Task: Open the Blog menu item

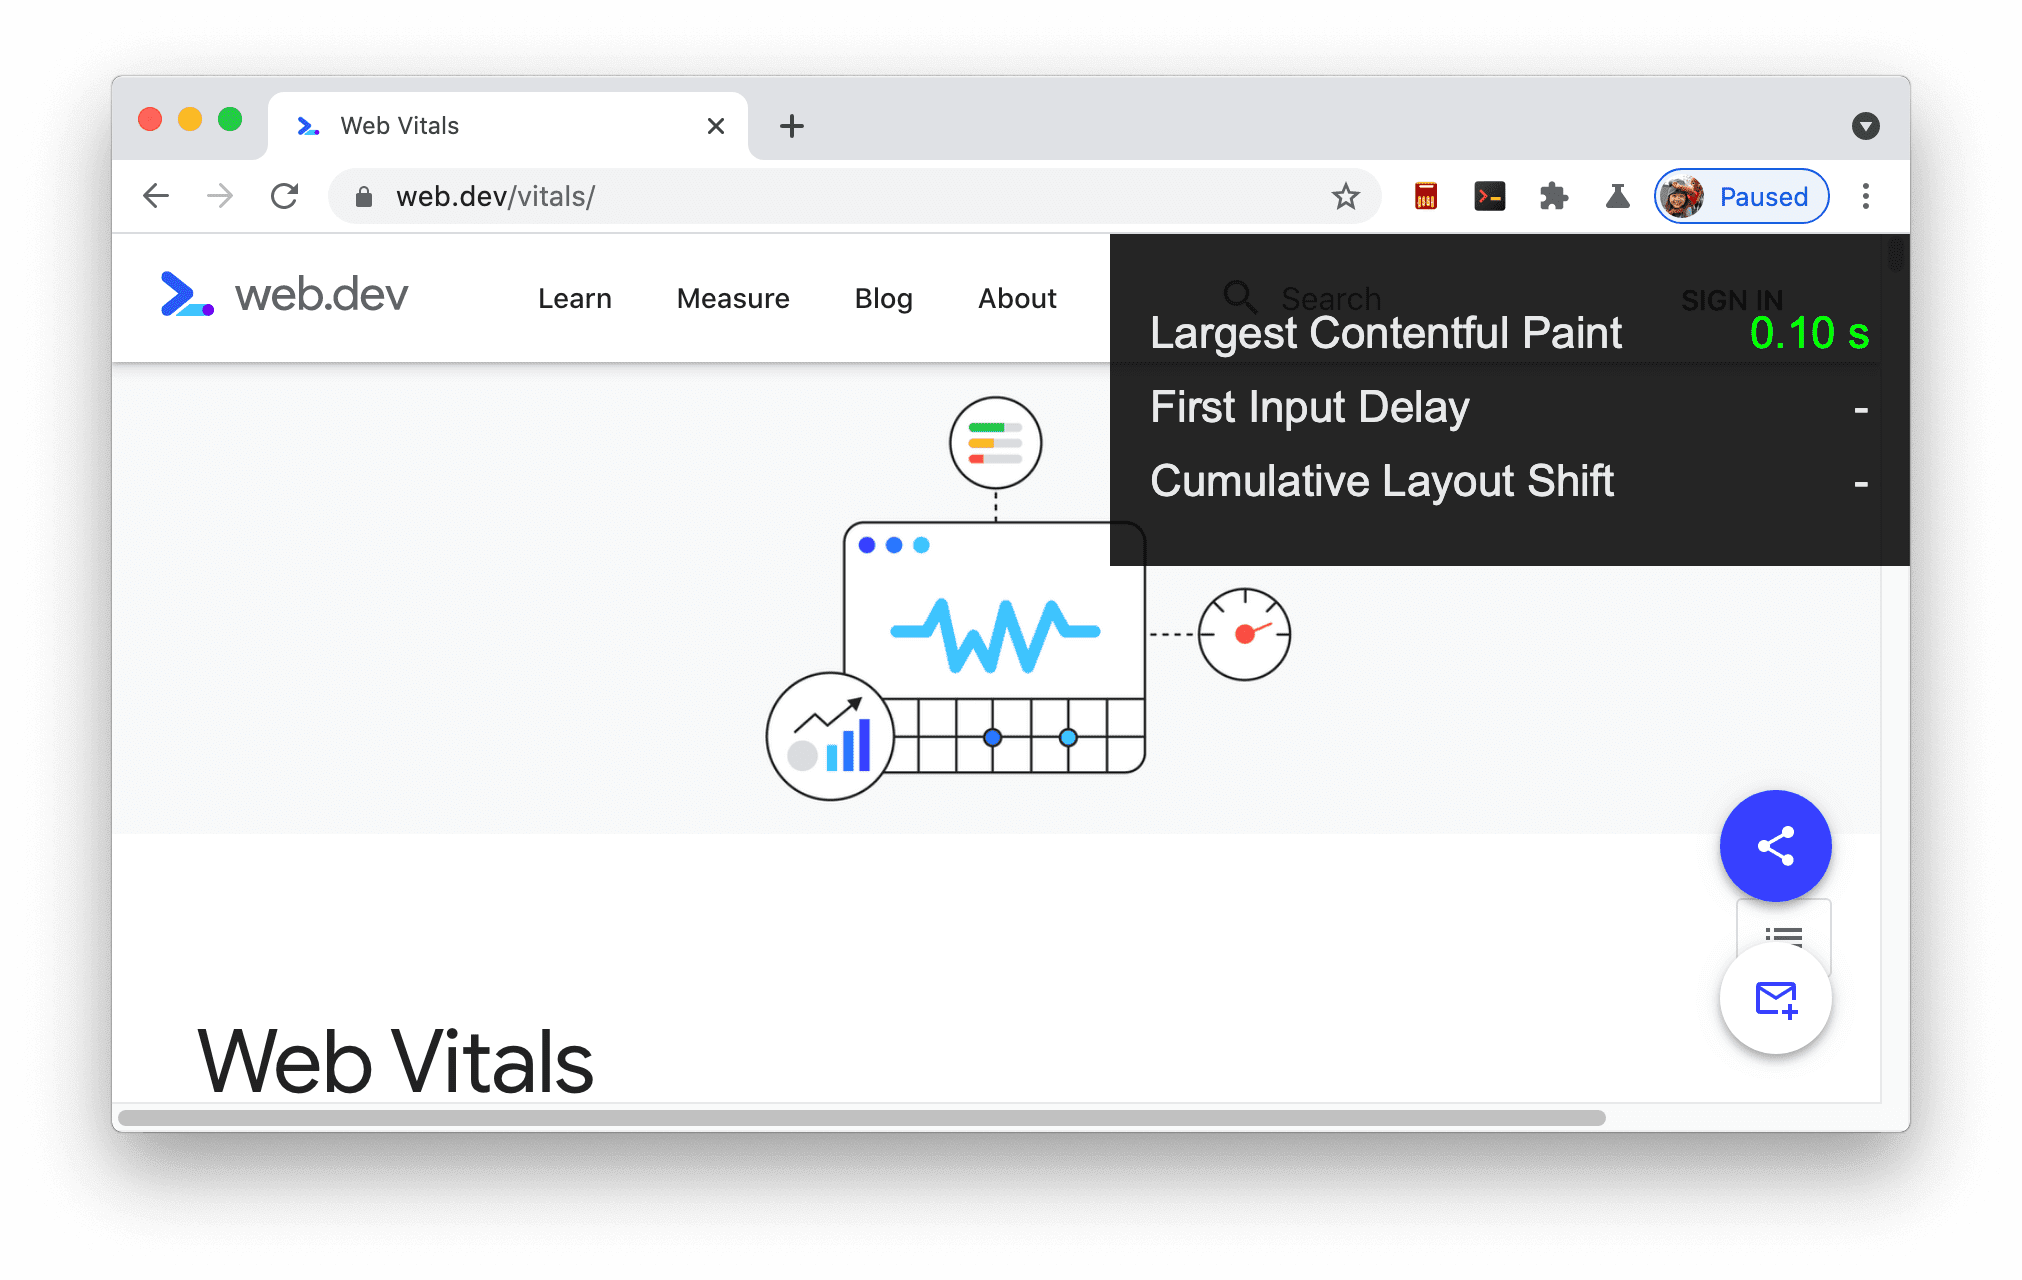Action: (883, 296)
